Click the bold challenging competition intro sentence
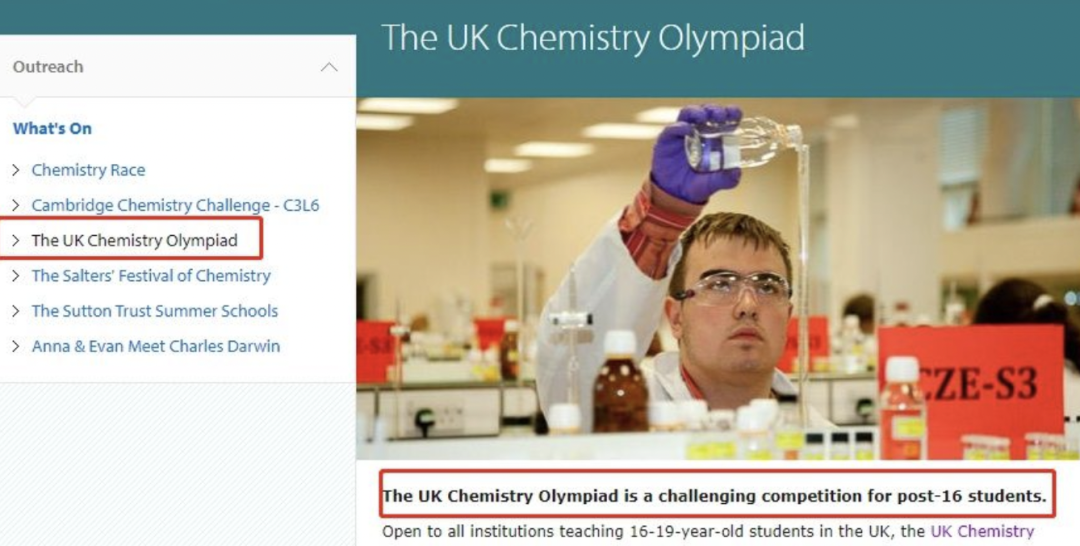The height and width of the screenshot is (546, 1080). tap(714, 496)
